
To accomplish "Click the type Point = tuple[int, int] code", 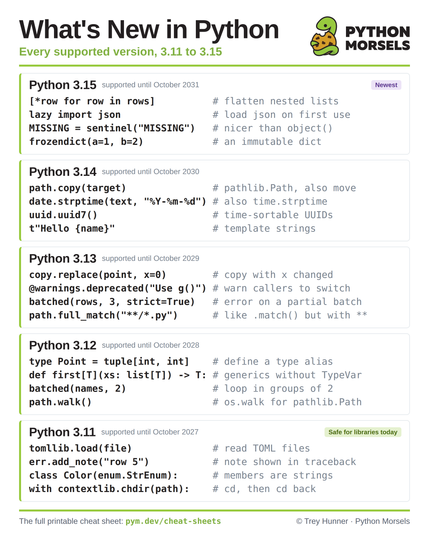I will click(109, 362).
